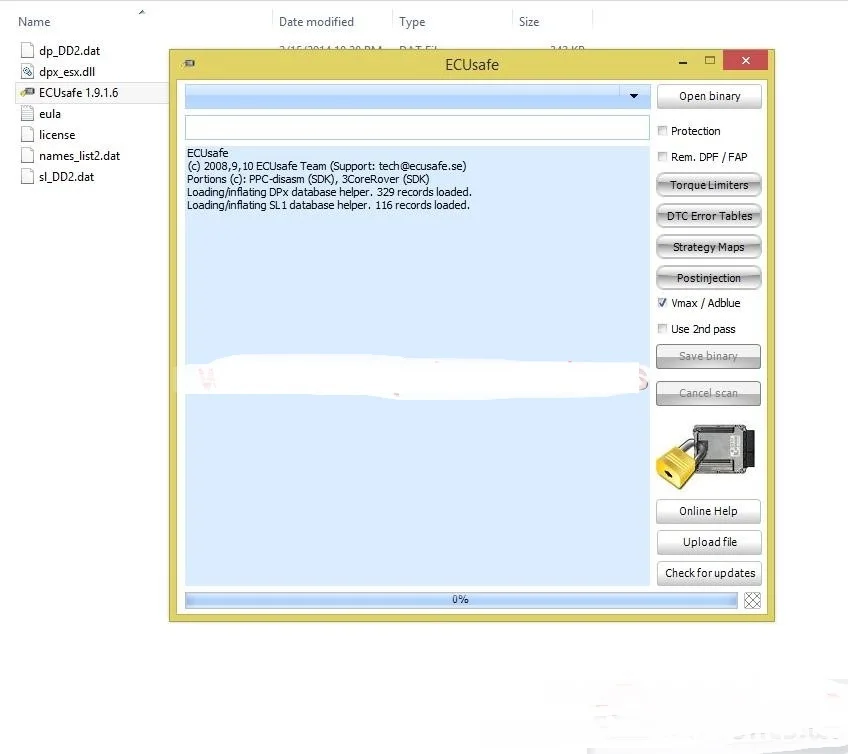Screen dimensions: 848x754
Task: Click the ECUsafe title bar app icon
Action: tap(189, 64)
